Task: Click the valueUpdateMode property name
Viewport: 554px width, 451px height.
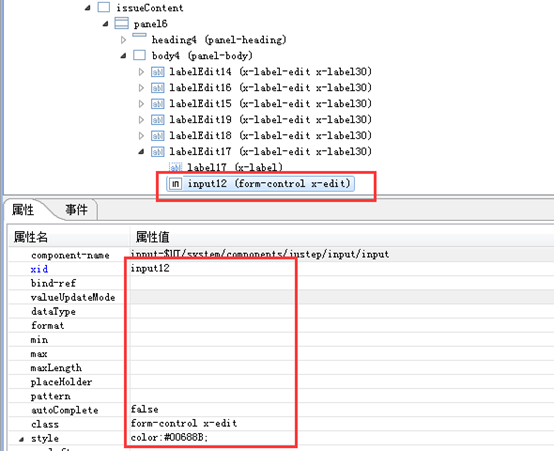Action: tap(73, 297)
